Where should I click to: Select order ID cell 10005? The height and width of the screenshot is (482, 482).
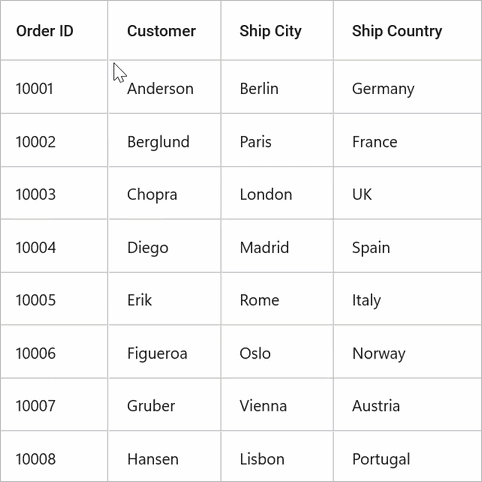54,298
